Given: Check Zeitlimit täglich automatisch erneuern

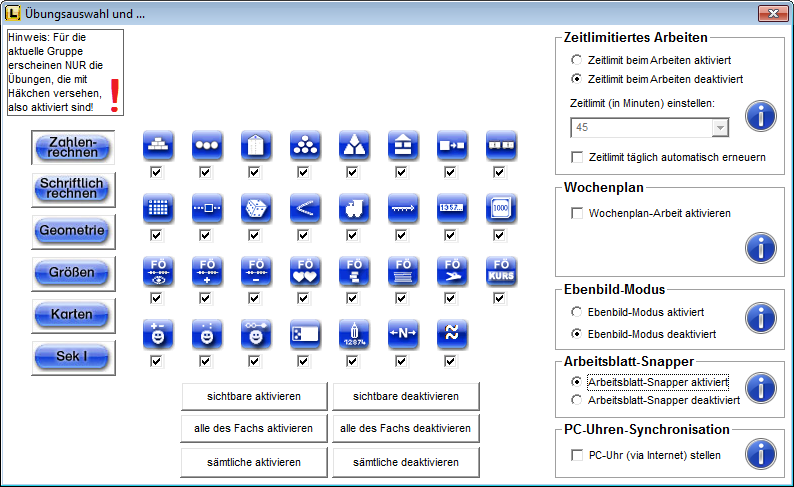Looking at the screenshot, I should [577, 157].
